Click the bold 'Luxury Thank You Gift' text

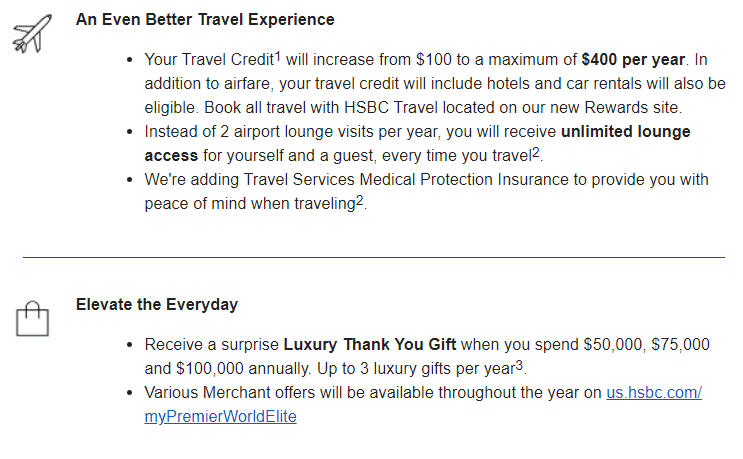tap(370, 344)
